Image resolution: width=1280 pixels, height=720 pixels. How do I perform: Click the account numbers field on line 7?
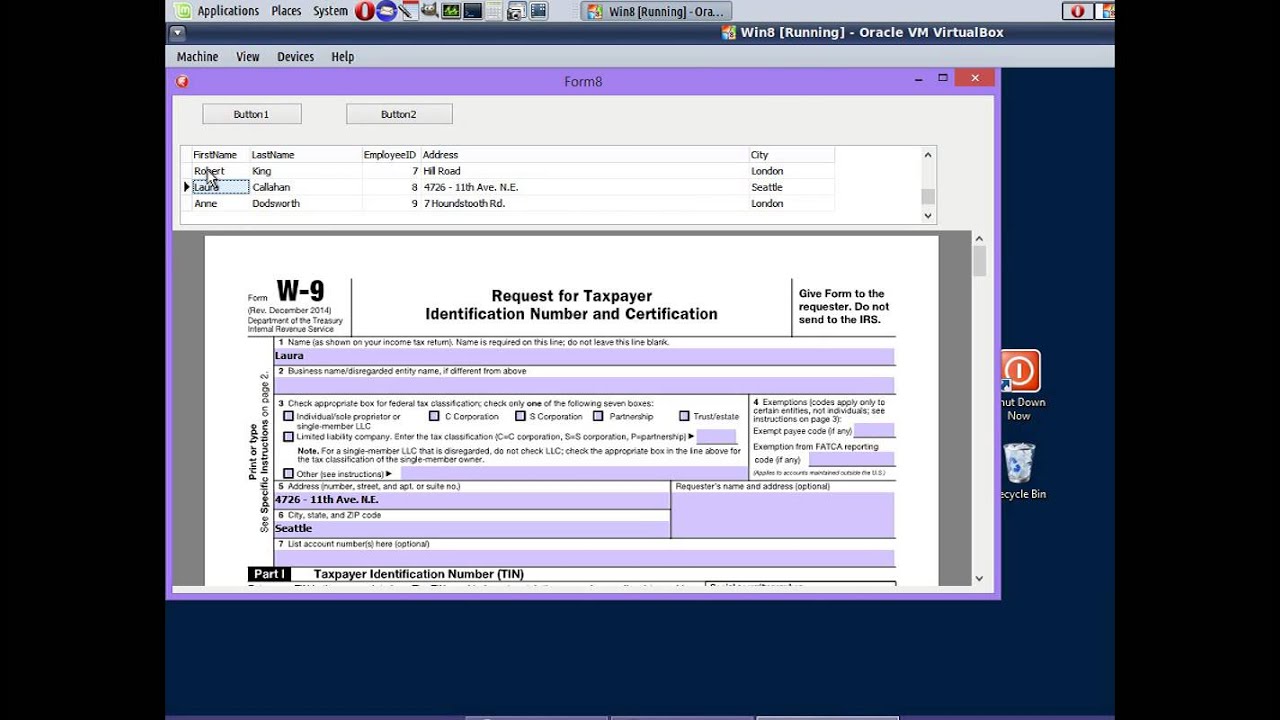584,558
